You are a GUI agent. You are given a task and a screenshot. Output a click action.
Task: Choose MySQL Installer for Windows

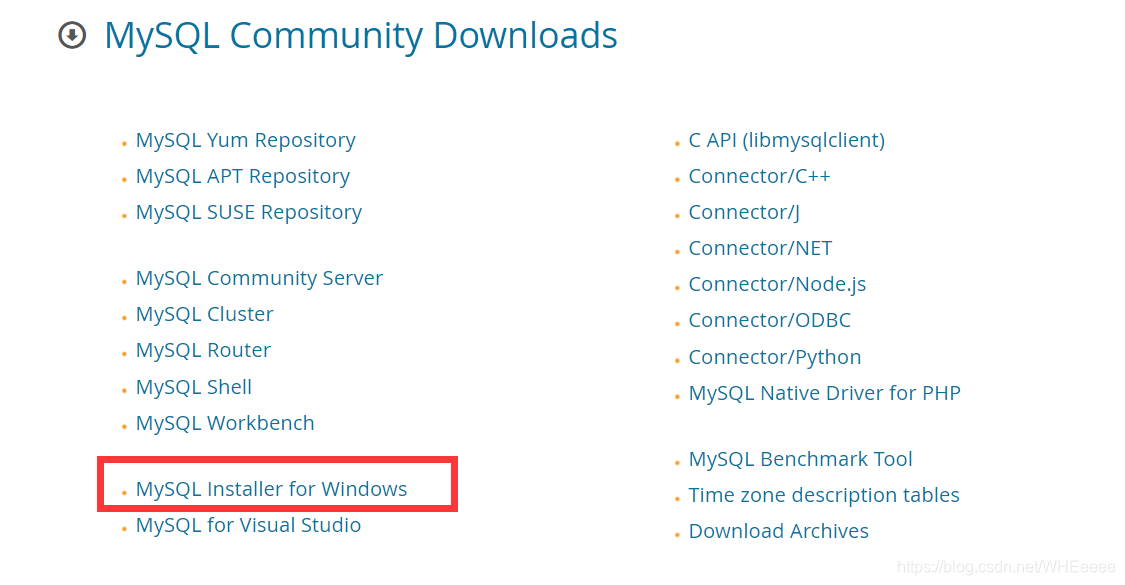[x=271, y=490]
